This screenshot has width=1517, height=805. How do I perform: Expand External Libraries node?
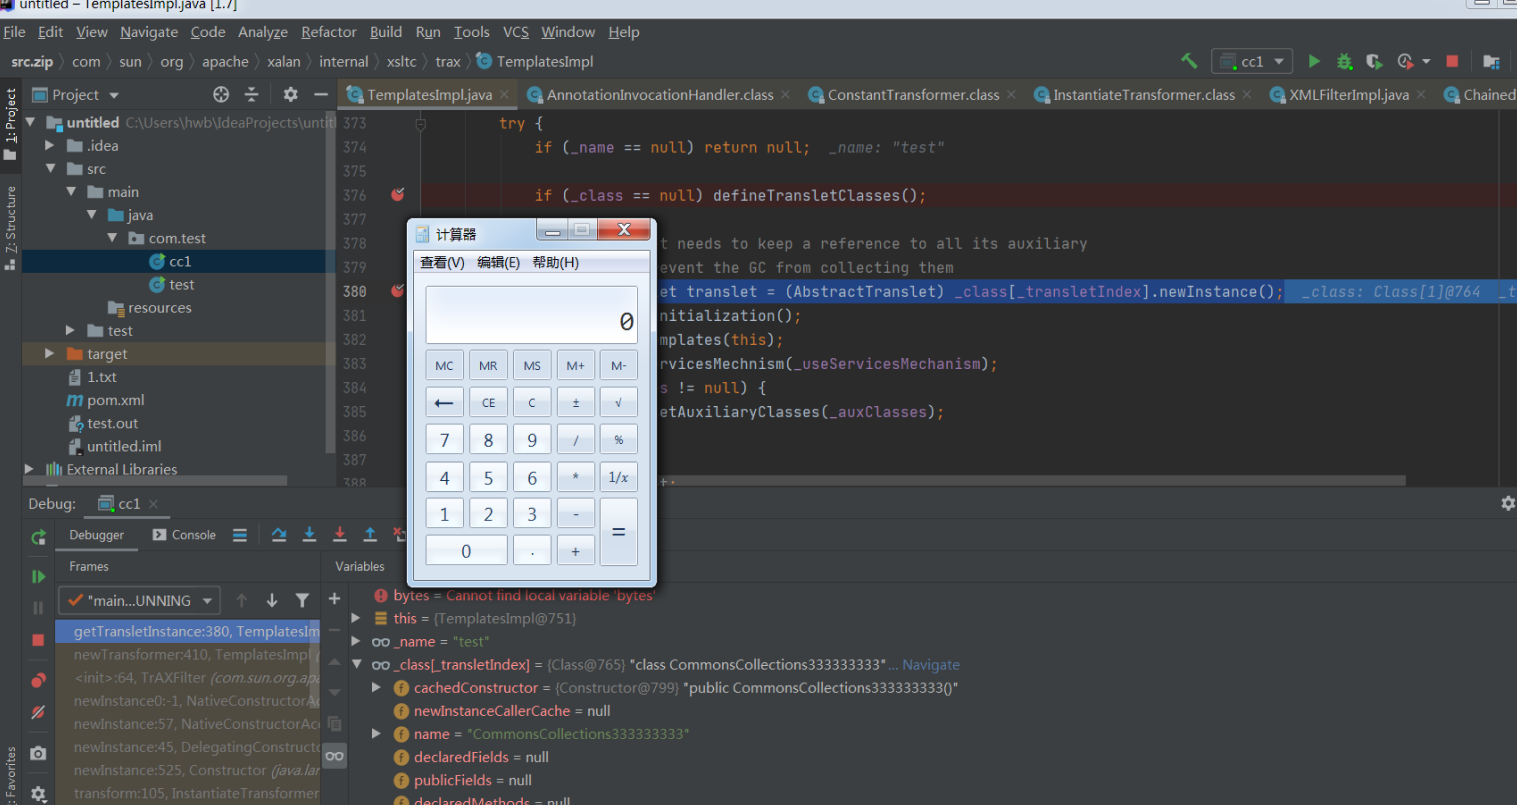point(29,469)
